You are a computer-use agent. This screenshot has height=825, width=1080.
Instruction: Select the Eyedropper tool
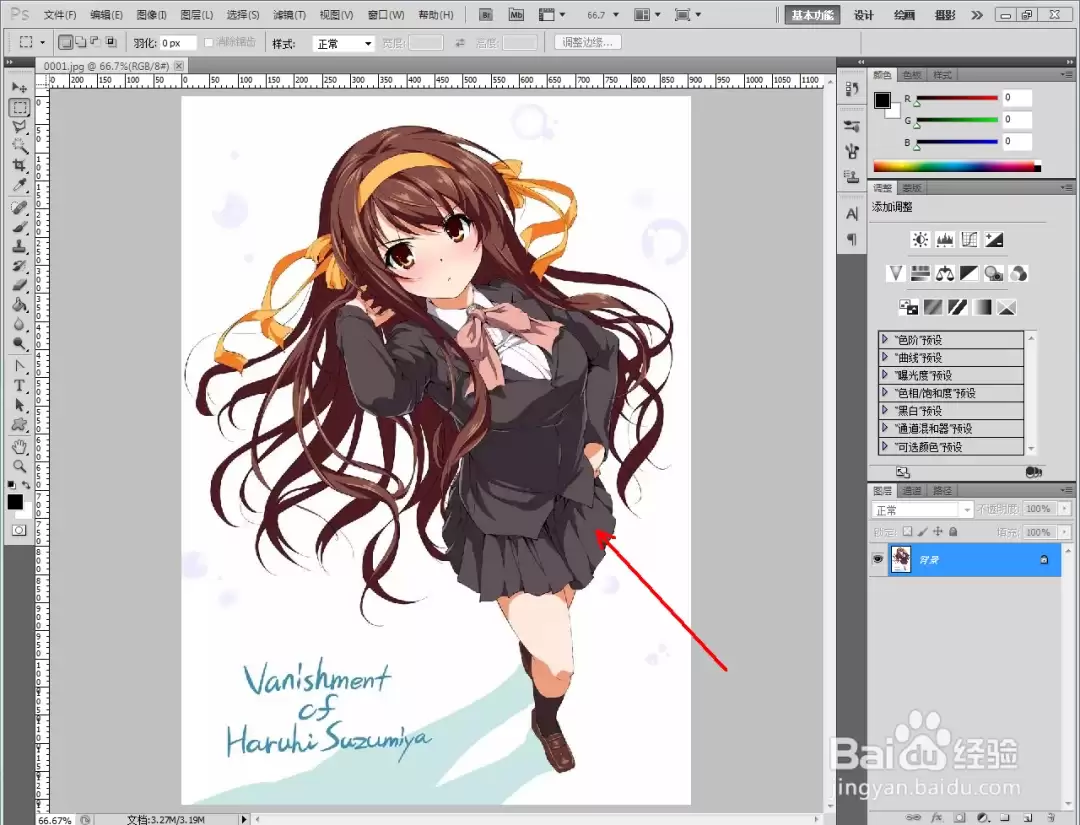pyautogui.click(x=19, y=185)
